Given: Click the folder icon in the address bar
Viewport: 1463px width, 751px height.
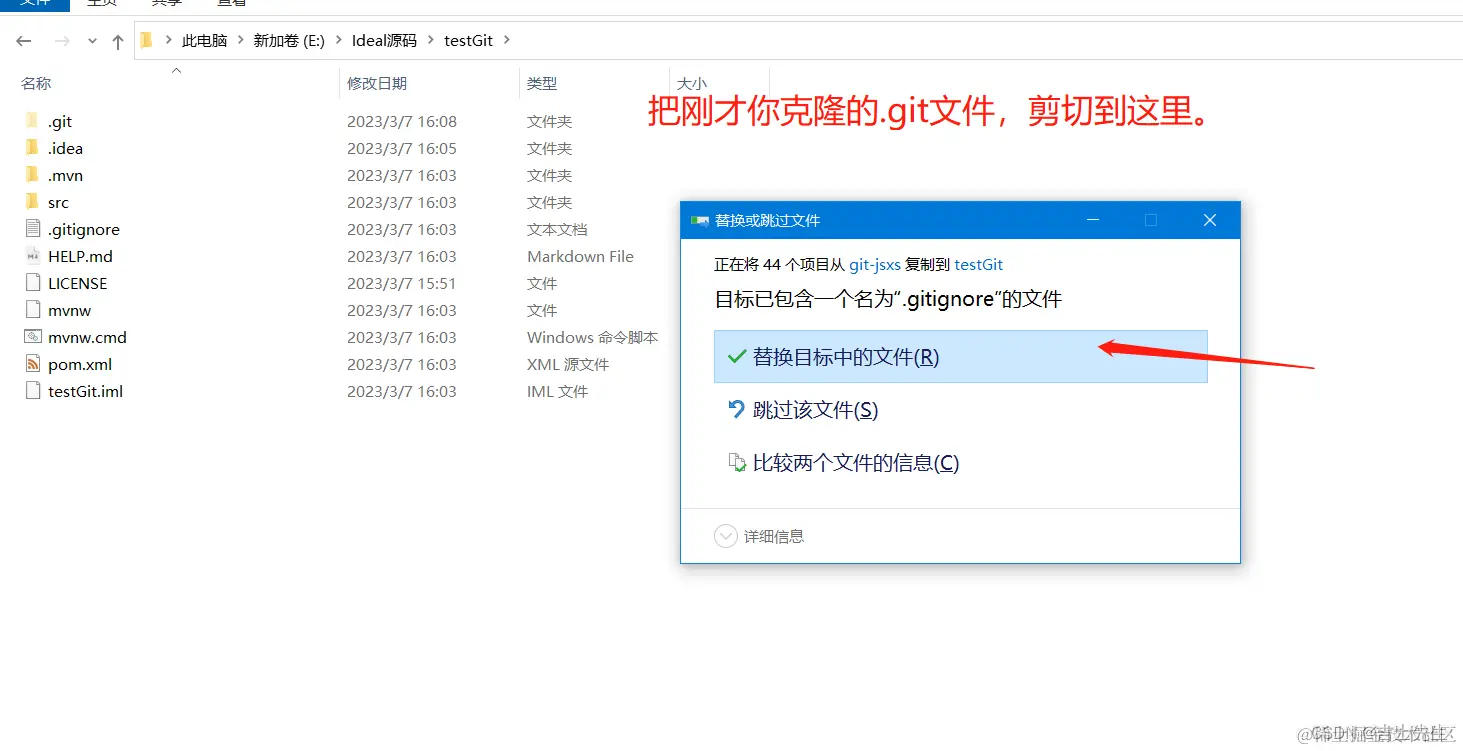Looking at the screenshot, I should tap(144, 40).
